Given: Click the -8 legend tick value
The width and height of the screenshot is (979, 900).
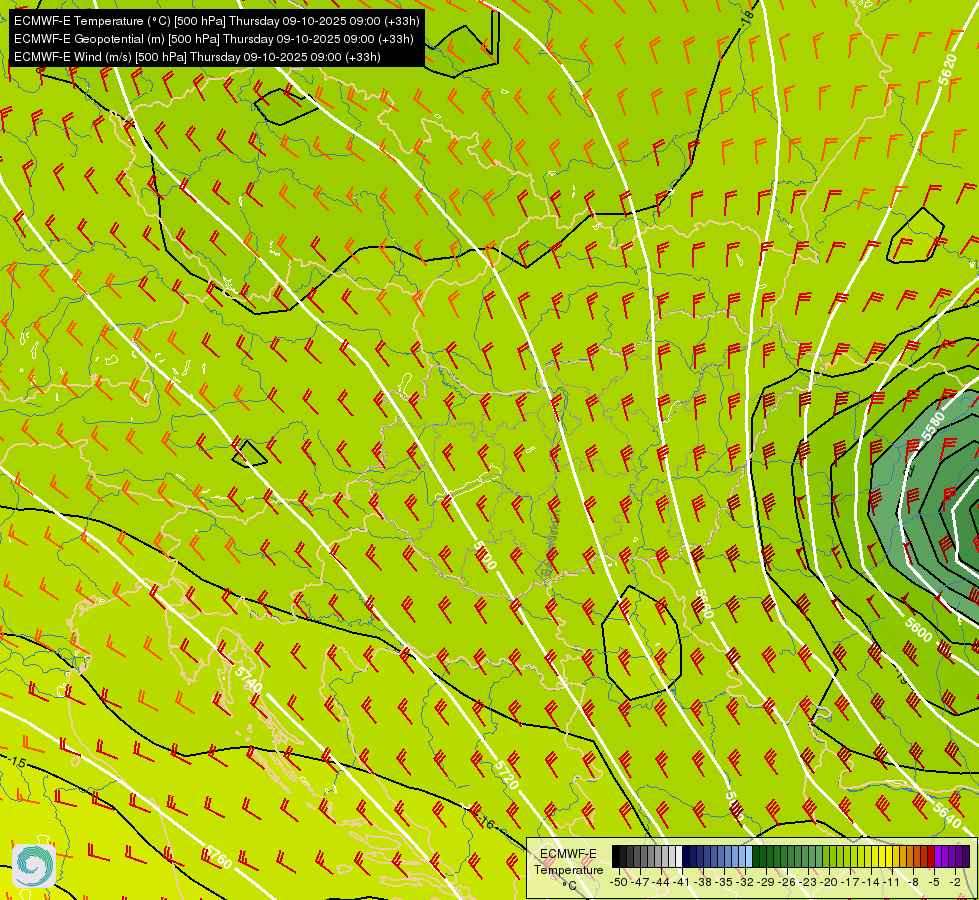Looking at the screenshot, I should 913,882.
